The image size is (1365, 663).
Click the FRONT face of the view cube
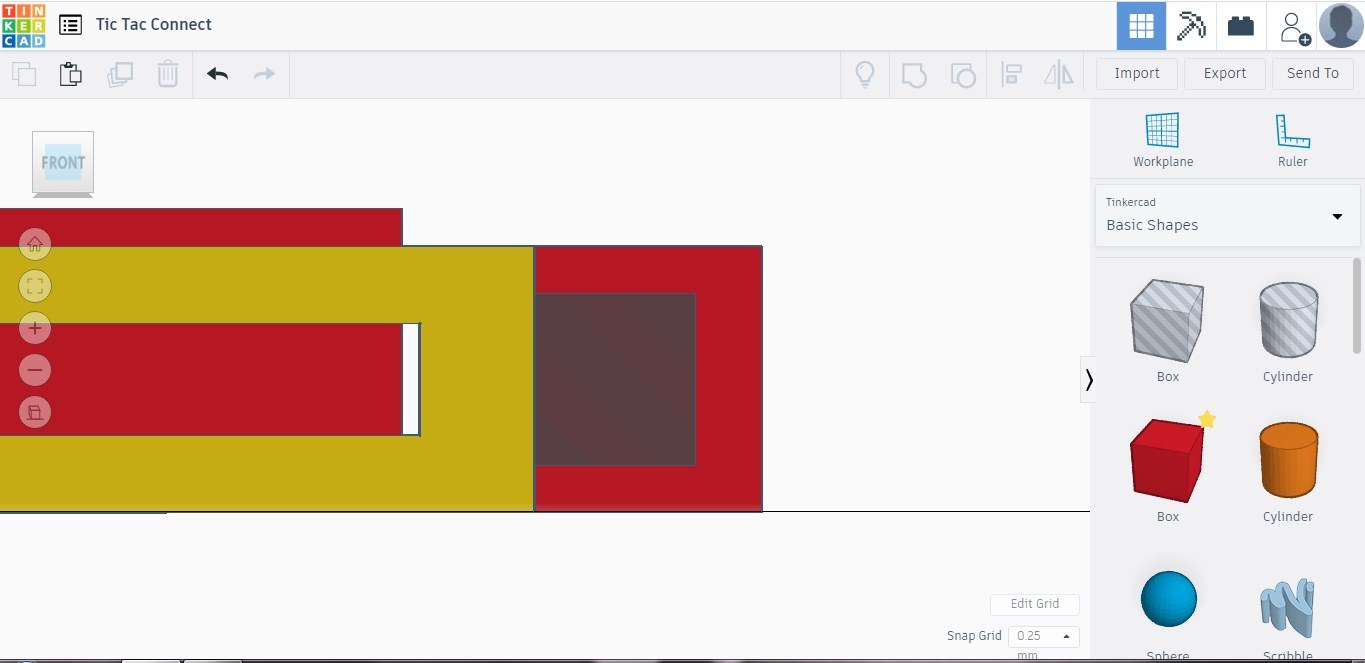(62, 162)
